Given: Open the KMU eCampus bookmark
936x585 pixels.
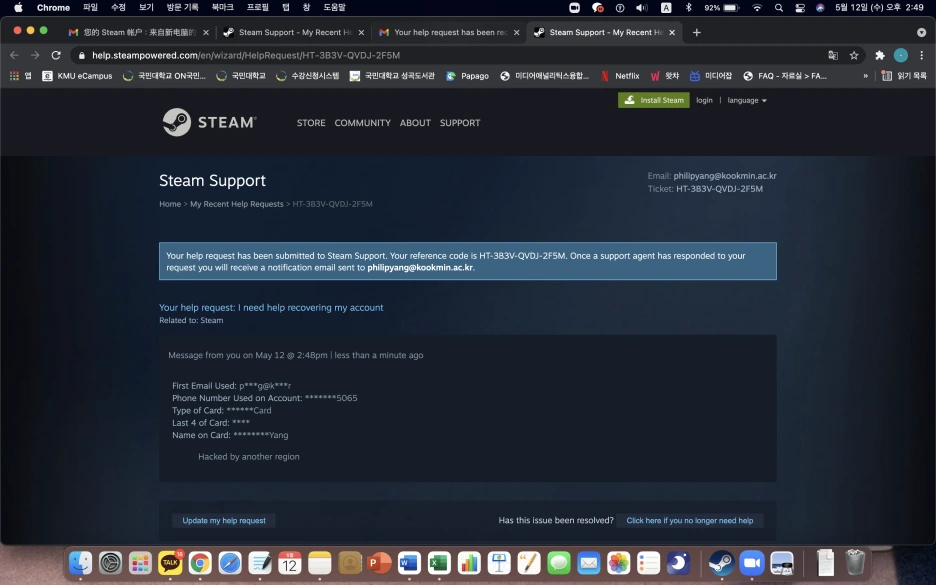Looking at the screenshot, I should click(78, 76).
